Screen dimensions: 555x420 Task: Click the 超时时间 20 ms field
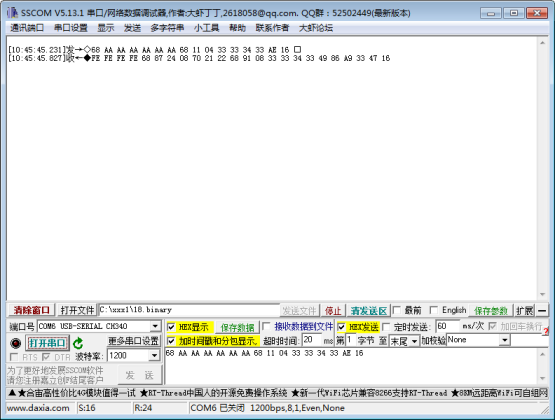312,340
